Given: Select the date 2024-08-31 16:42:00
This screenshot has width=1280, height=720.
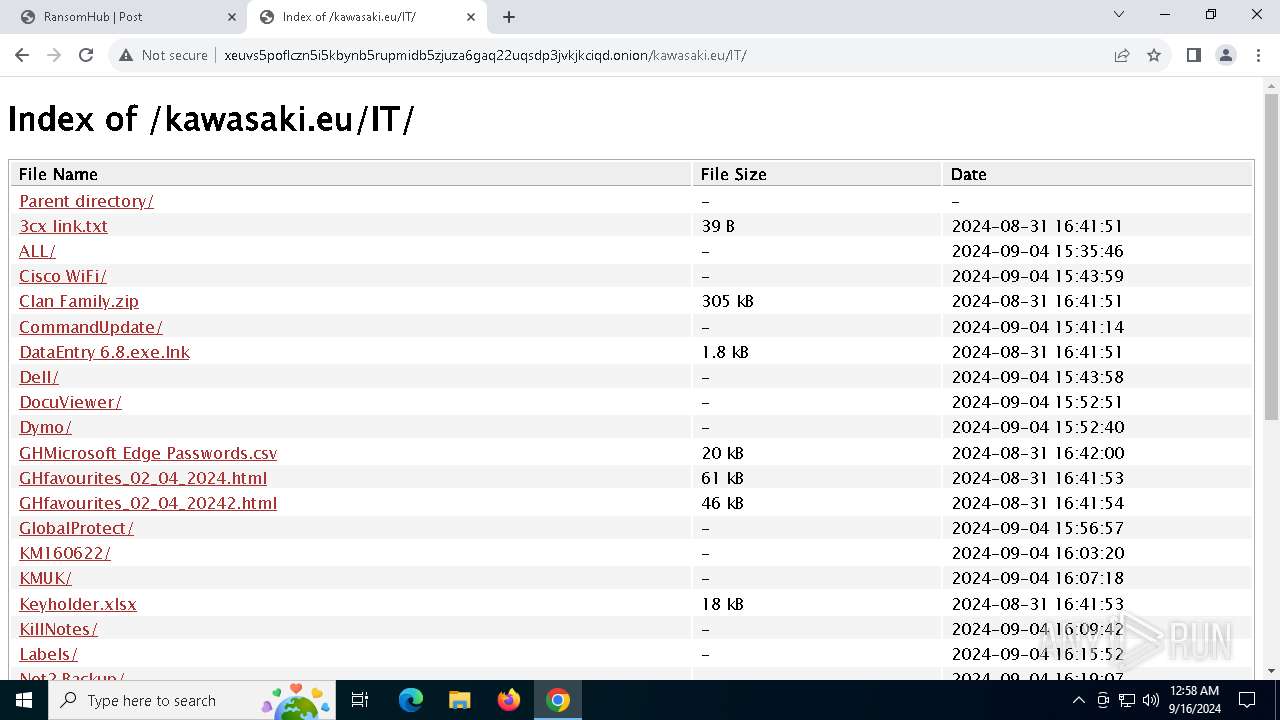Looking at the screenshot, I should pos(1037,453).
